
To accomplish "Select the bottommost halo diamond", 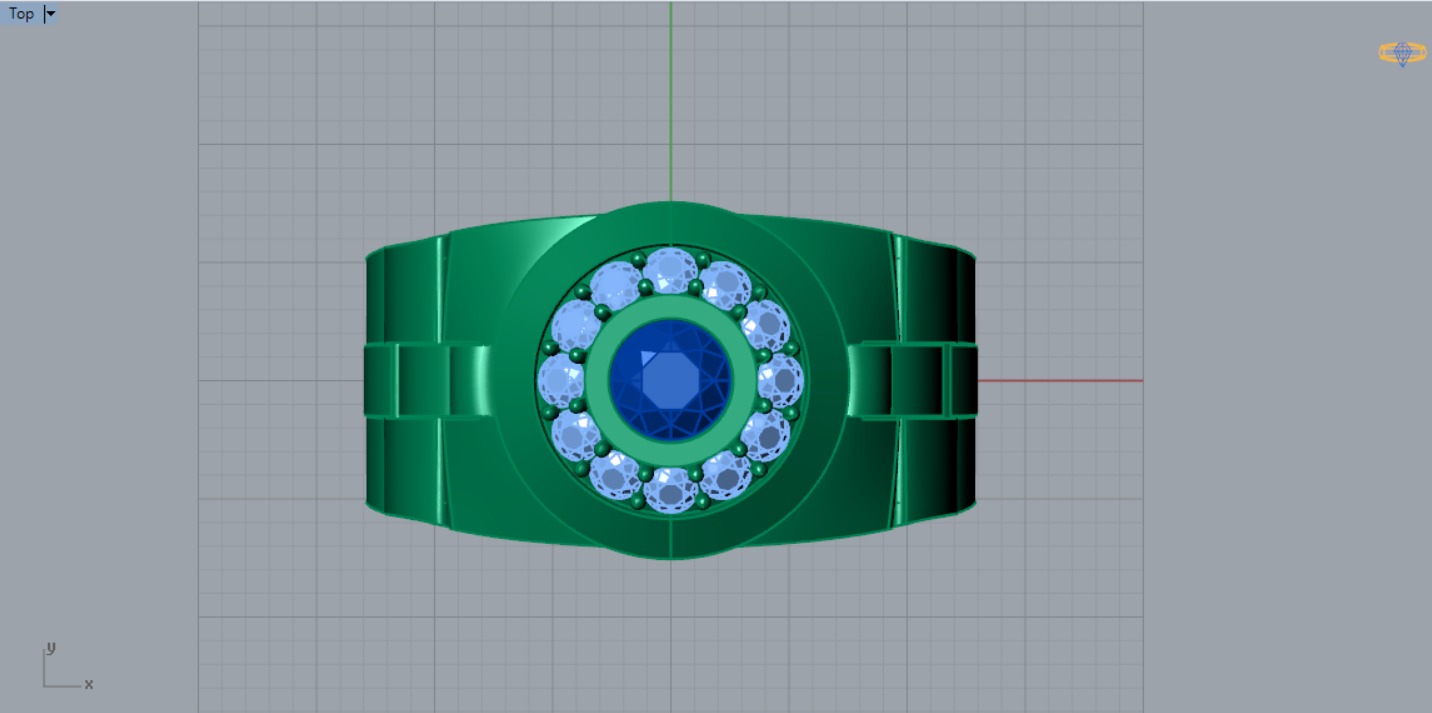I will point(670,489).
